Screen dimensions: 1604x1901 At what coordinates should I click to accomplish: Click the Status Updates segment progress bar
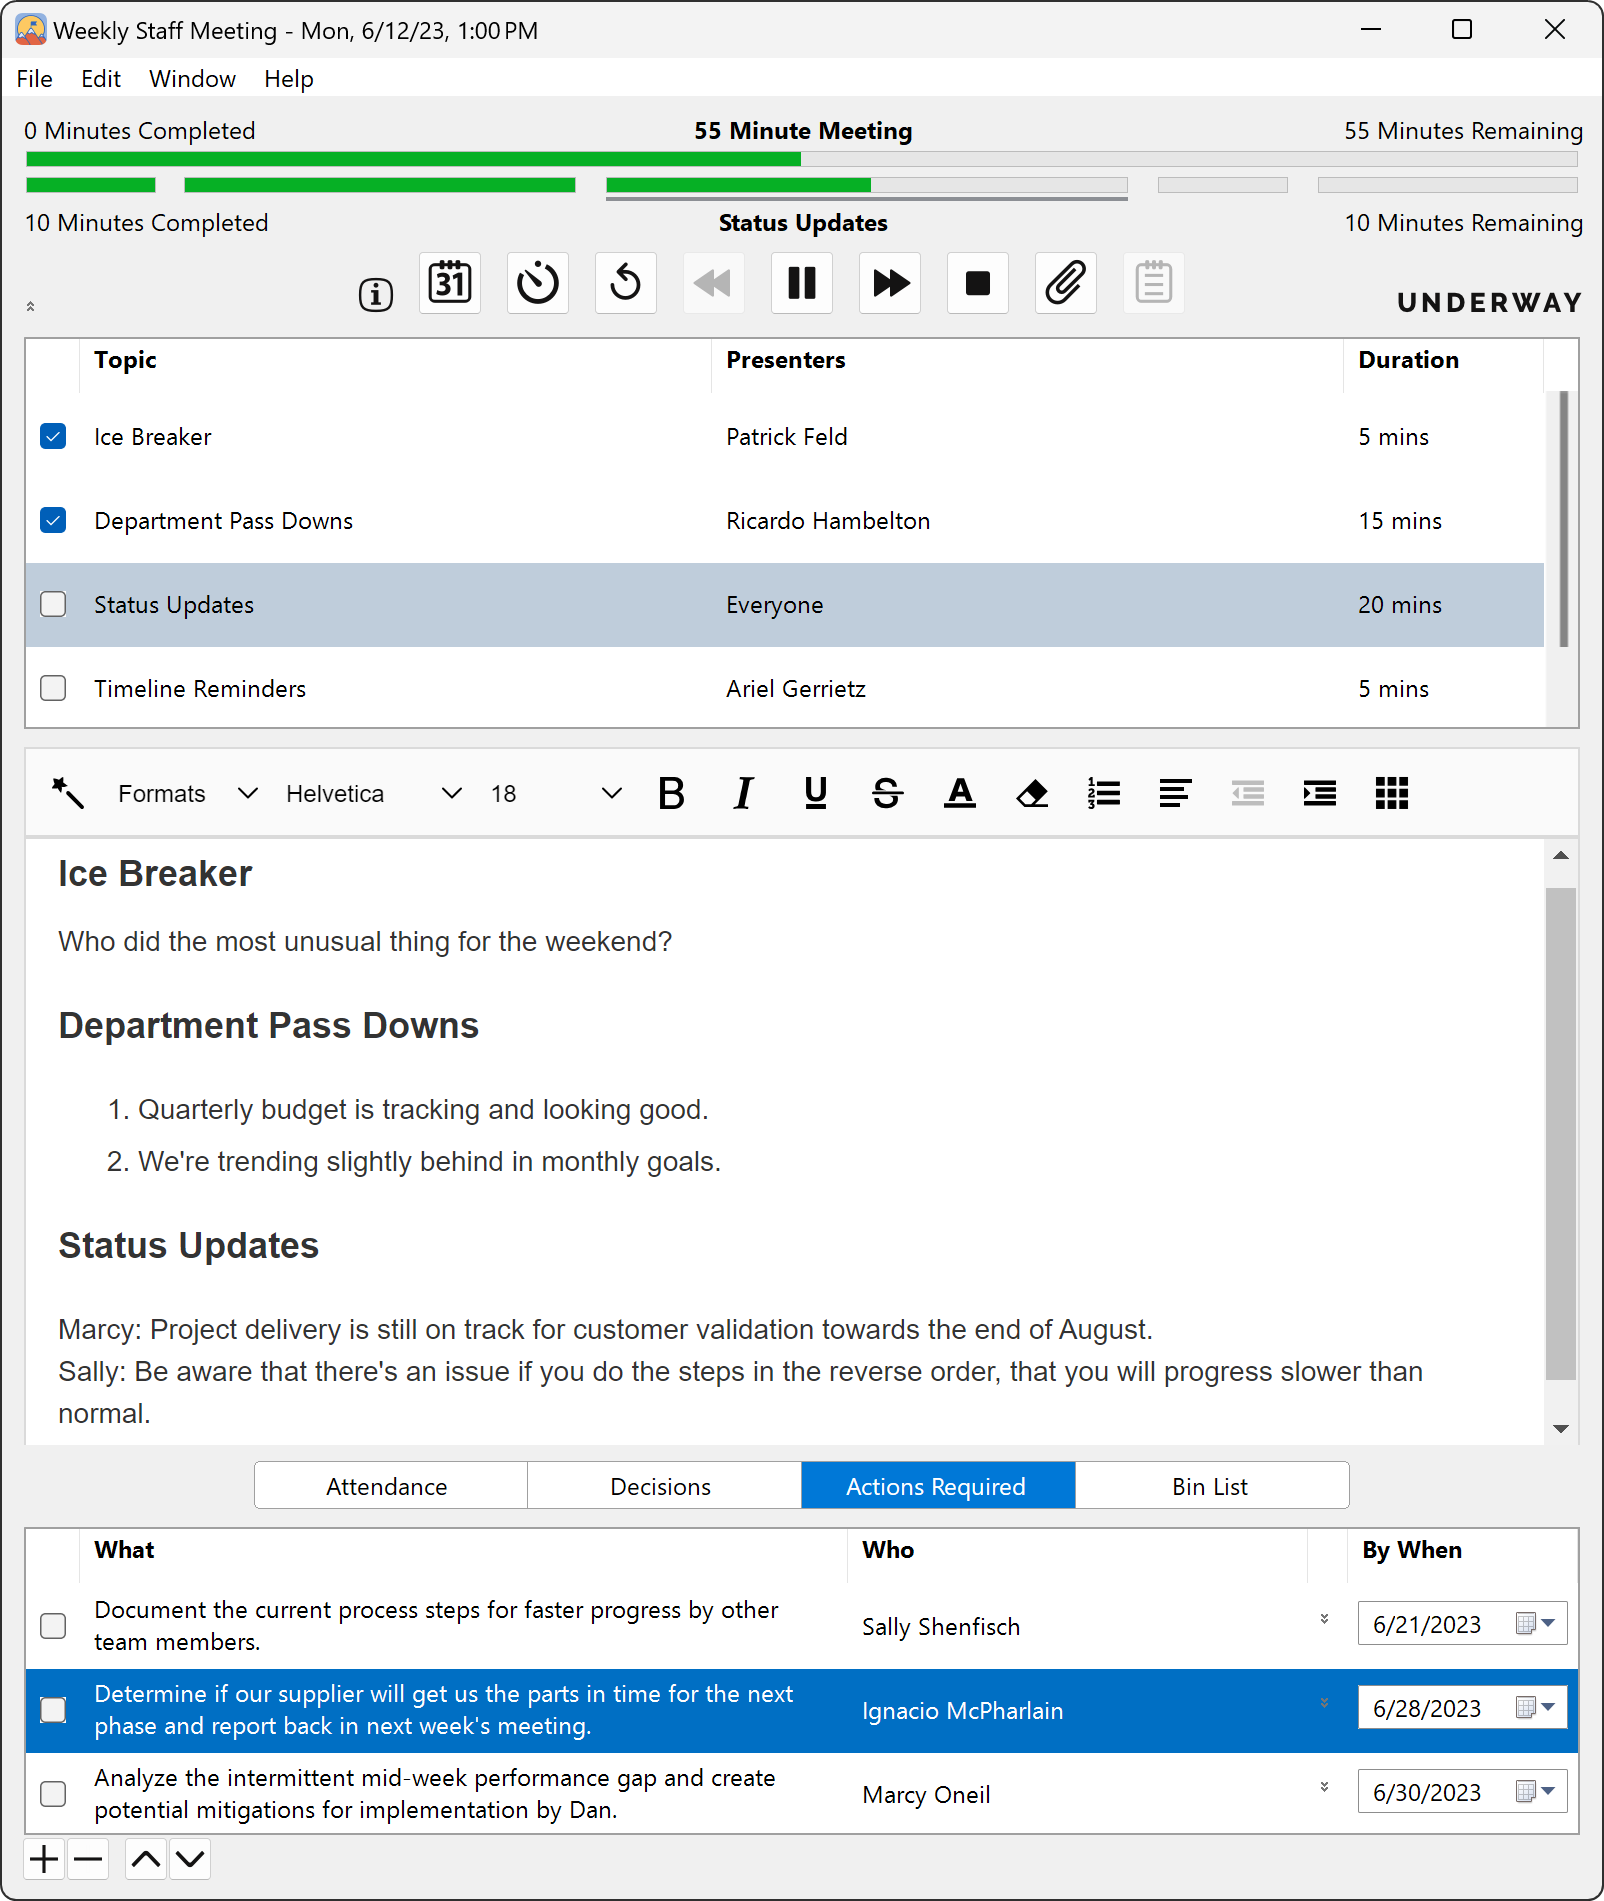(x=866, y=185)
